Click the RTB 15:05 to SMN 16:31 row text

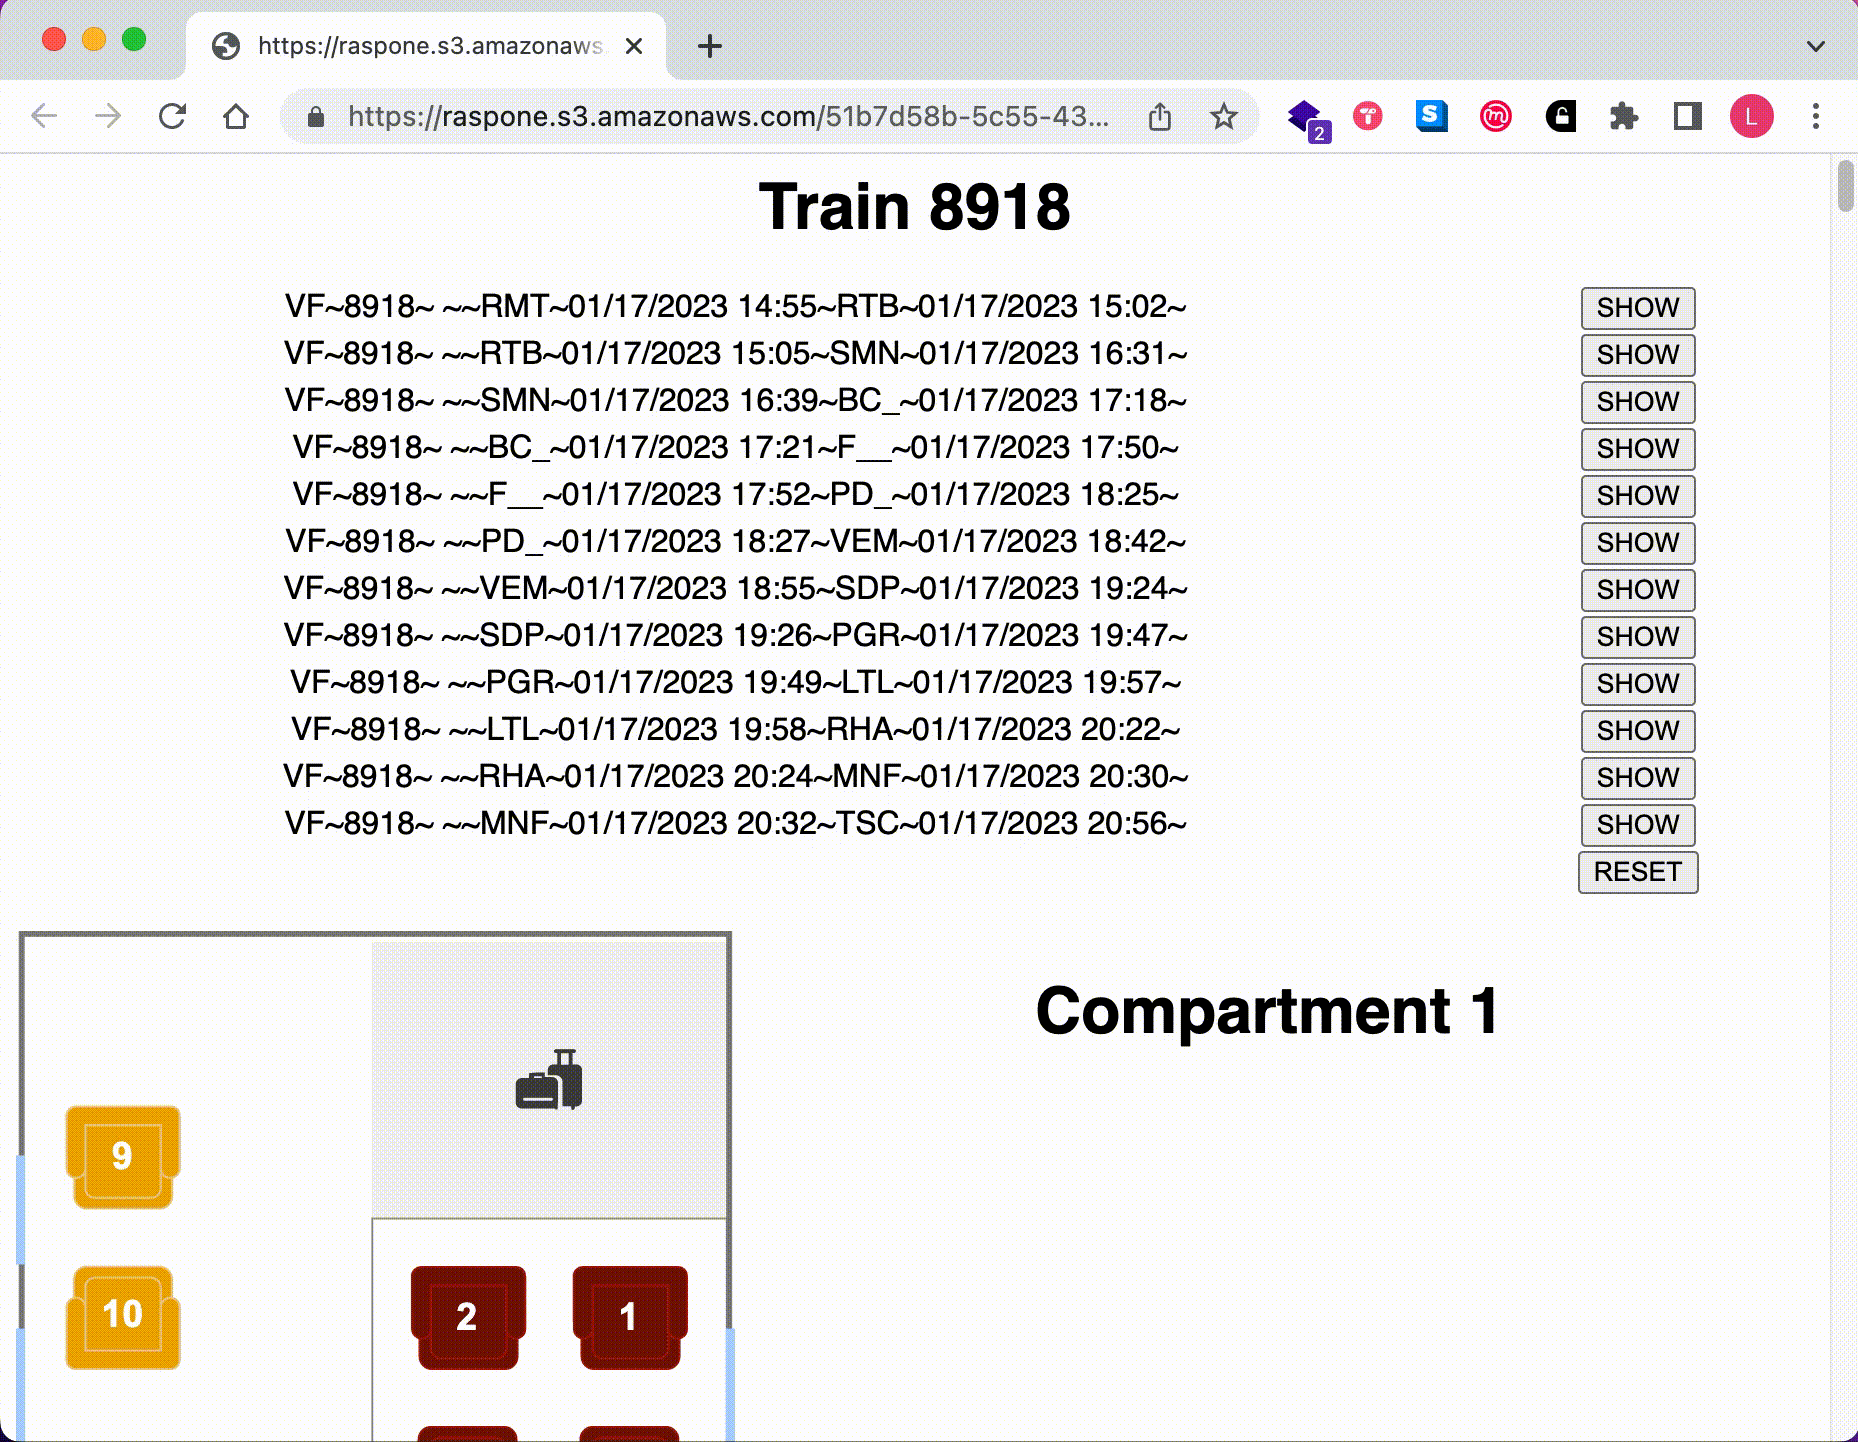[x=736, y=353]
